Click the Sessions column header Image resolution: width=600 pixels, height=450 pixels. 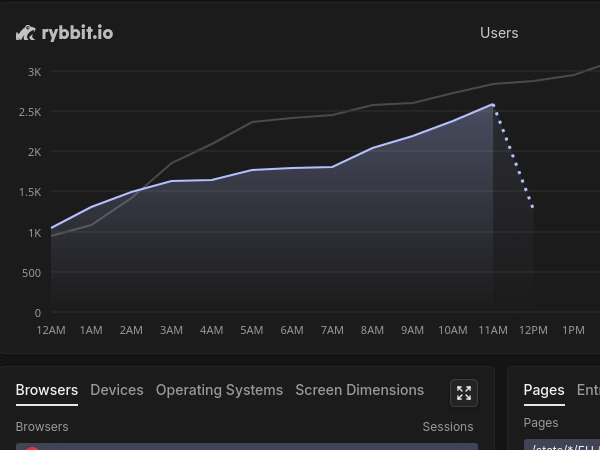tap(447, 427)
